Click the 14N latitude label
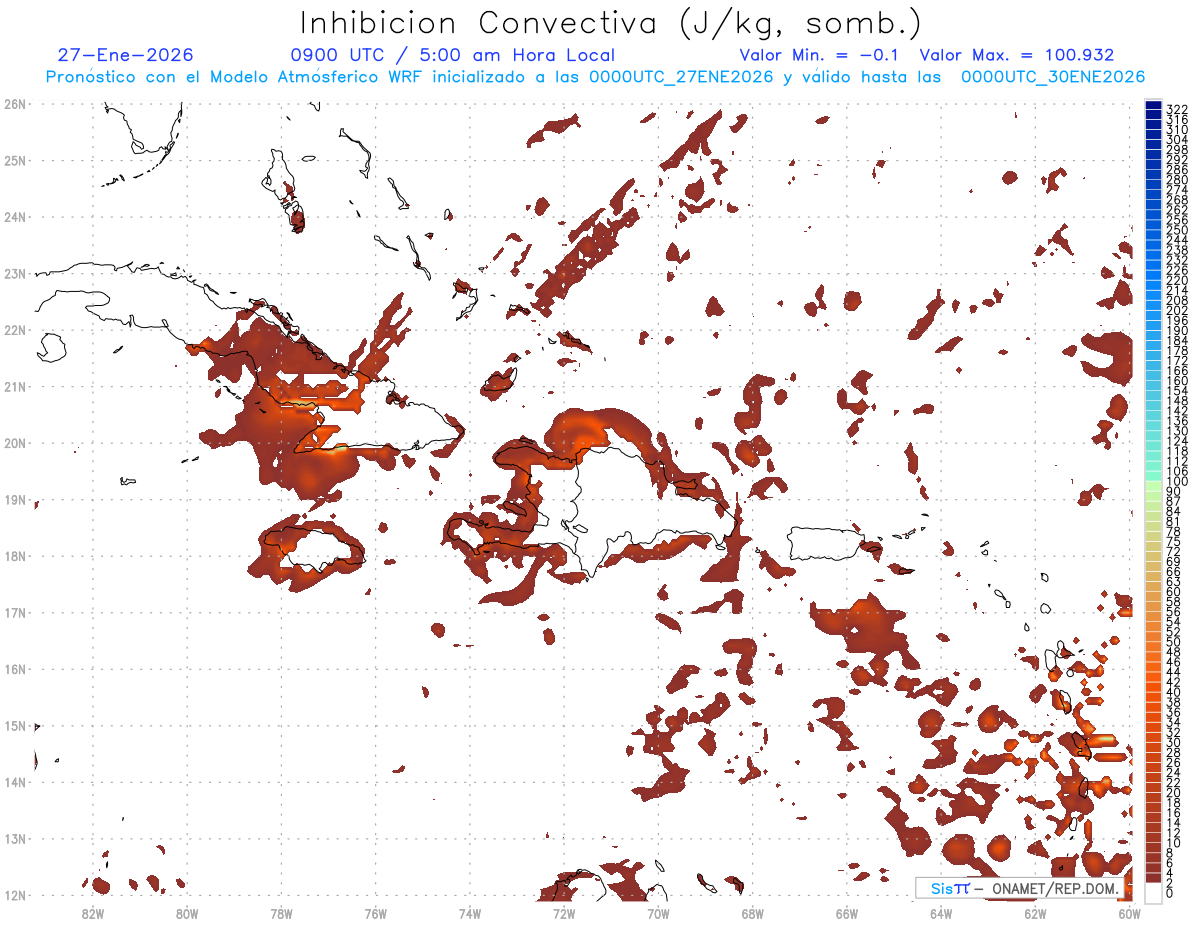The image size is (1200, 927). pyautogui.click(x=15, y=782)
